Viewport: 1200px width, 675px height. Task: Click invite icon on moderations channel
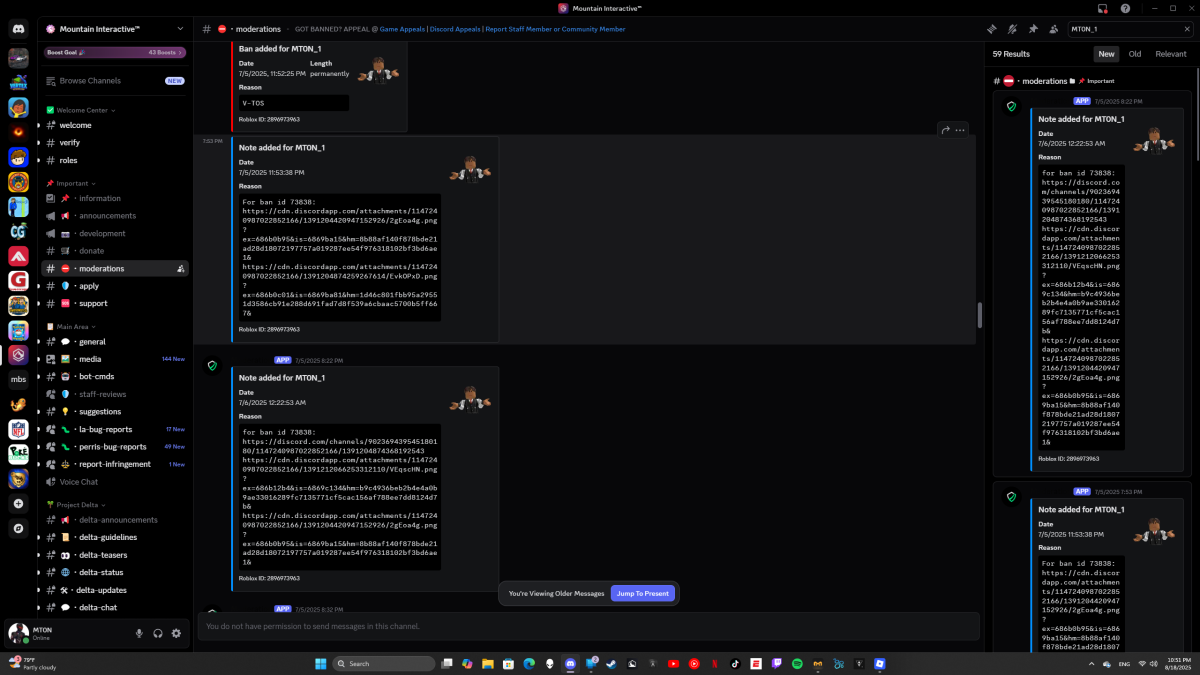(x=180, y=269)
